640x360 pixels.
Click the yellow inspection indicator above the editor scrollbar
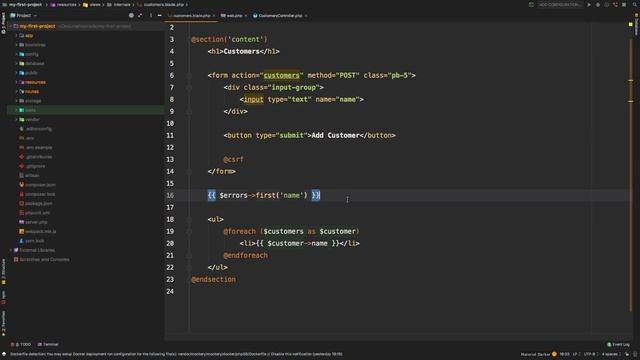pyautogui.click(x=631, y=24)
